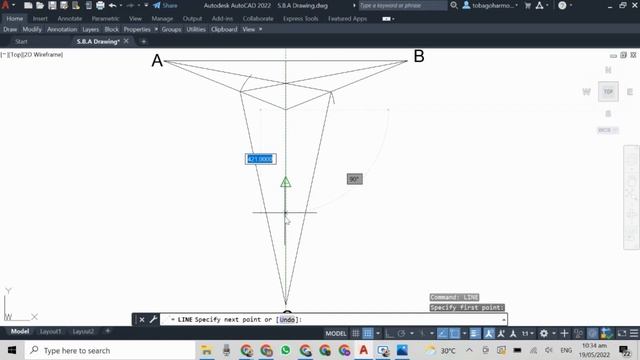Open command line customize wrench icon
Viewport: 640px width, 360px height.
tap(153, 320)
